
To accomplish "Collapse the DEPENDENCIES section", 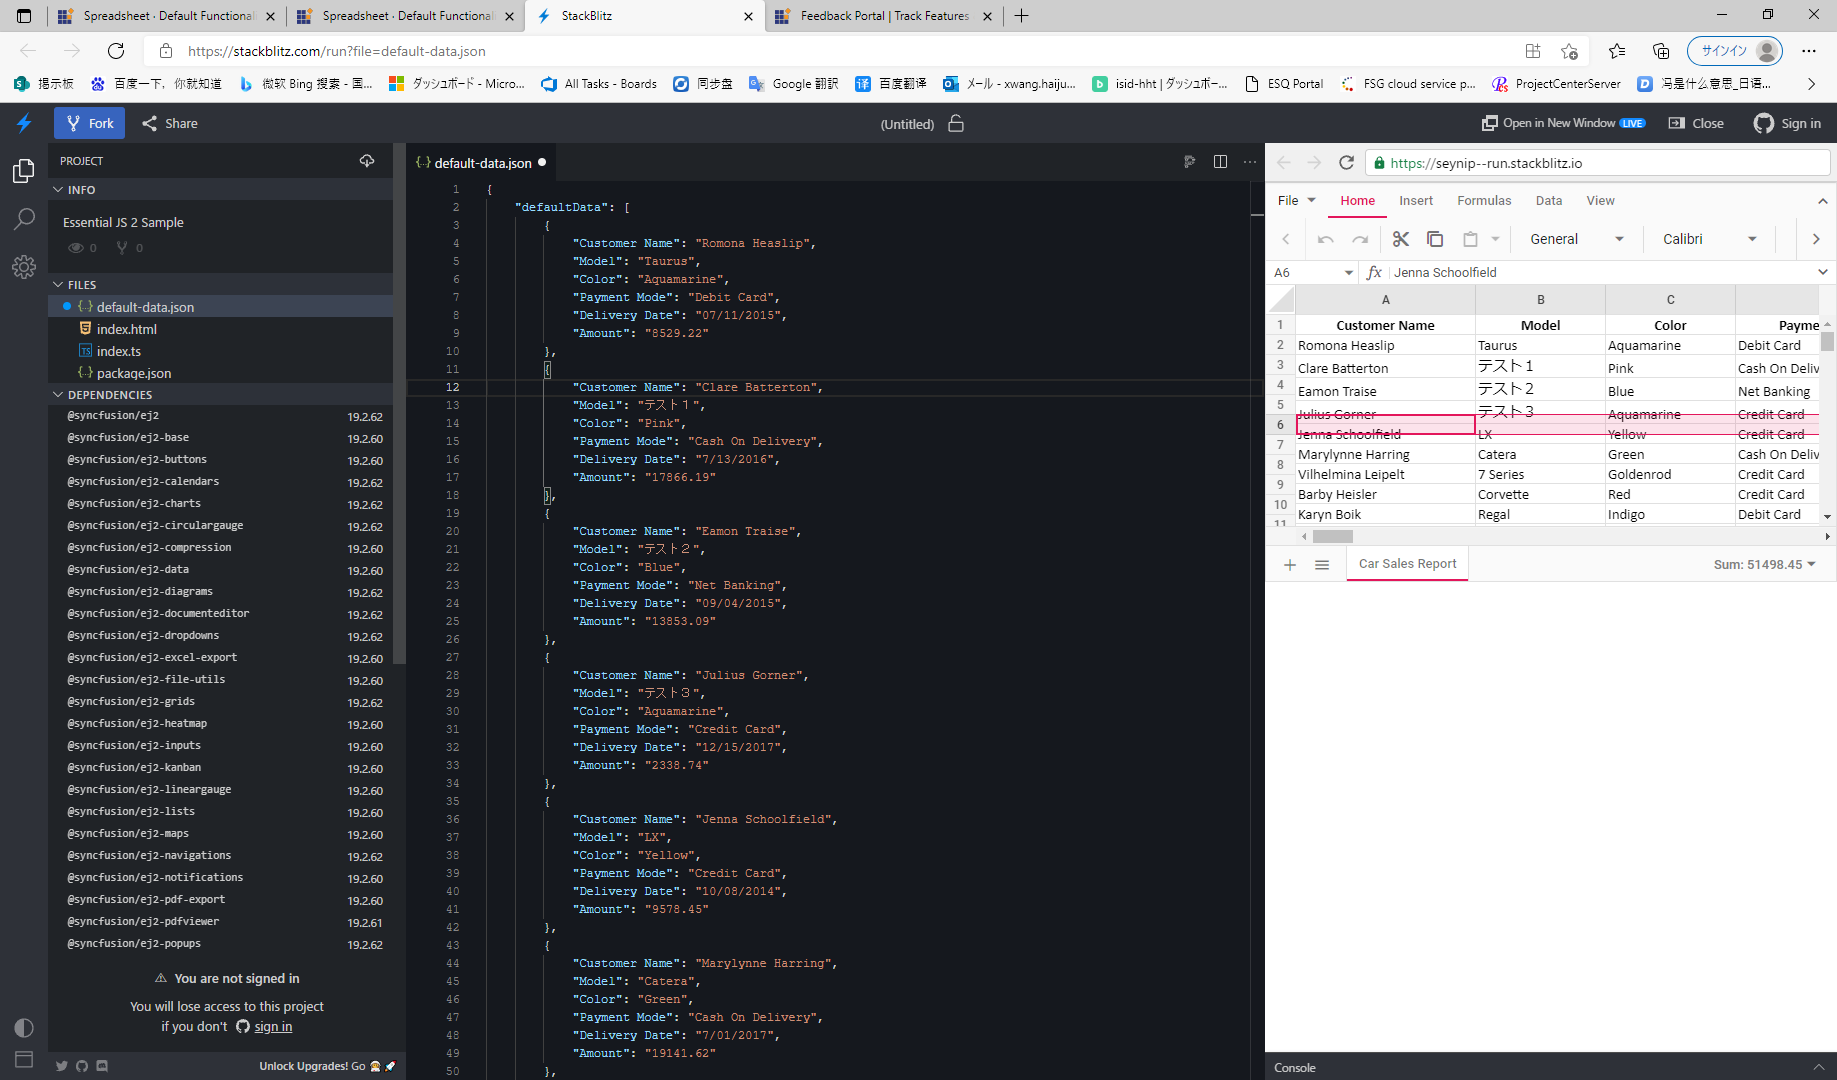I will [58, 395].
